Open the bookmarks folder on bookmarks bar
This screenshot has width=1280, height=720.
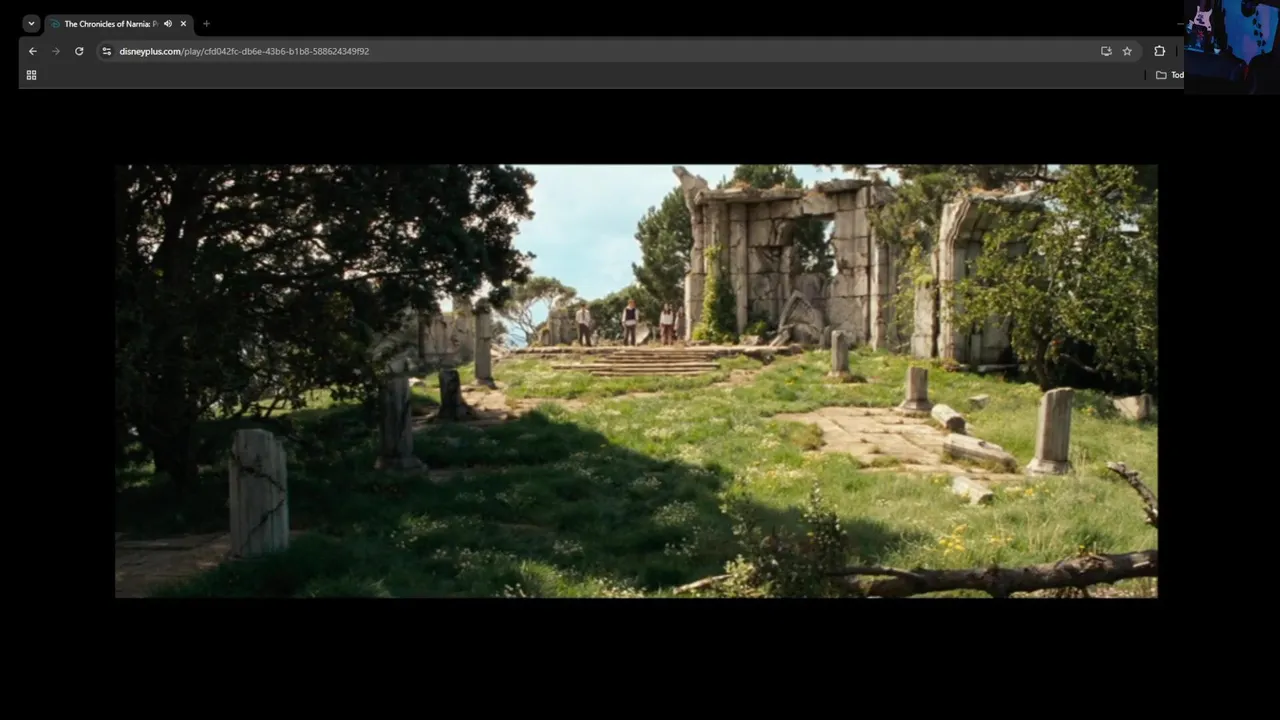pyautogui.click(x=1169, y=75)
